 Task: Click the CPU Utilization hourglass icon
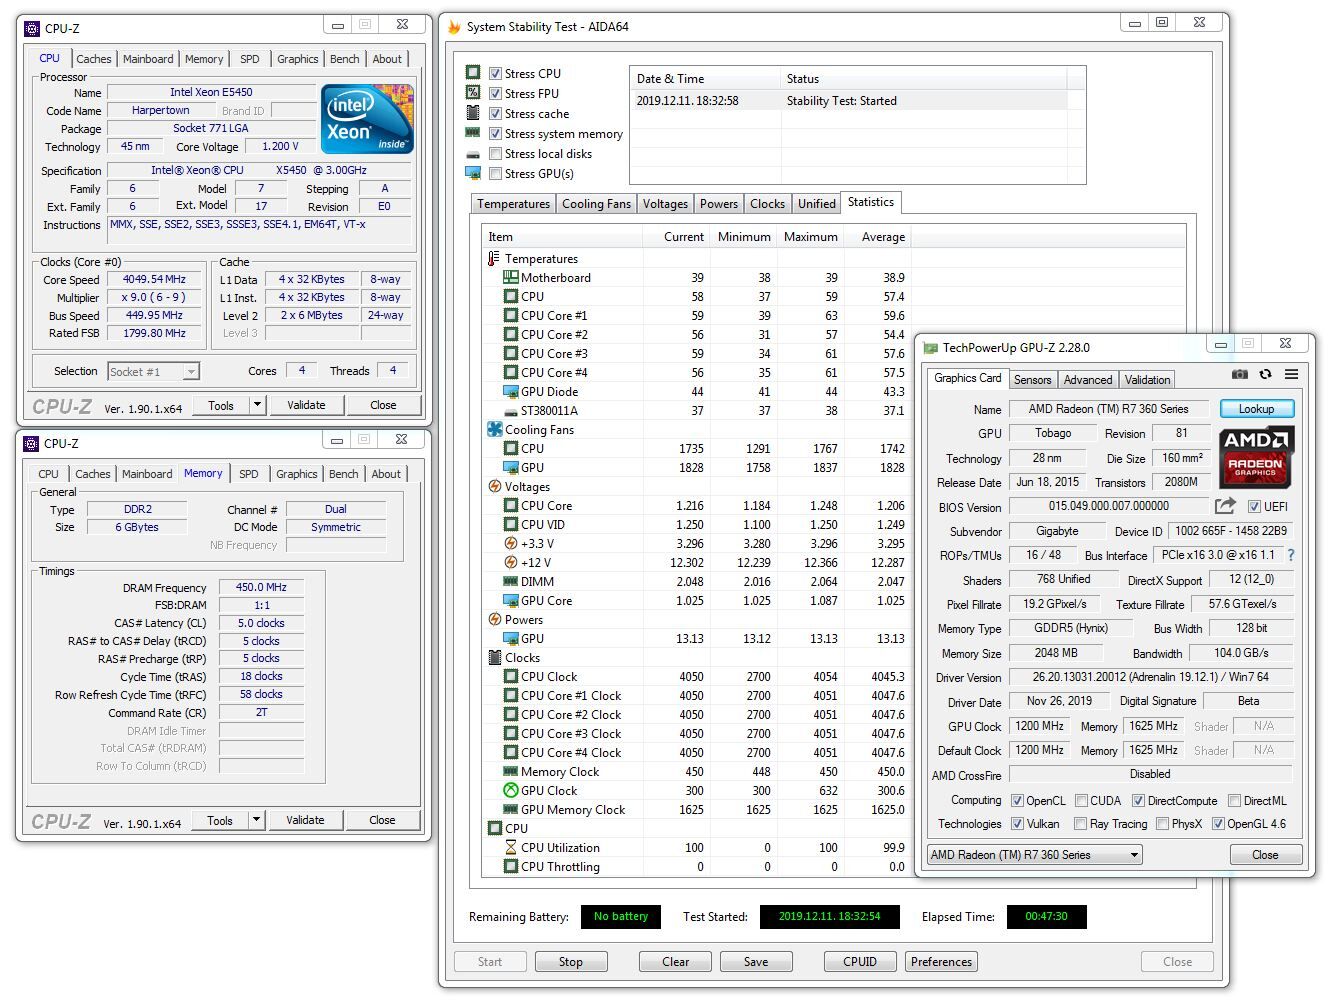[510, 848]
